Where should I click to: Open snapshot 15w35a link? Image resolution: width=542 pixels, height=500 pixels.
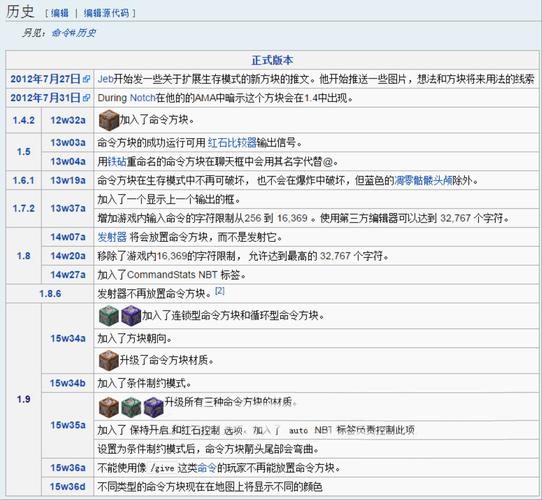click(68, 425)
